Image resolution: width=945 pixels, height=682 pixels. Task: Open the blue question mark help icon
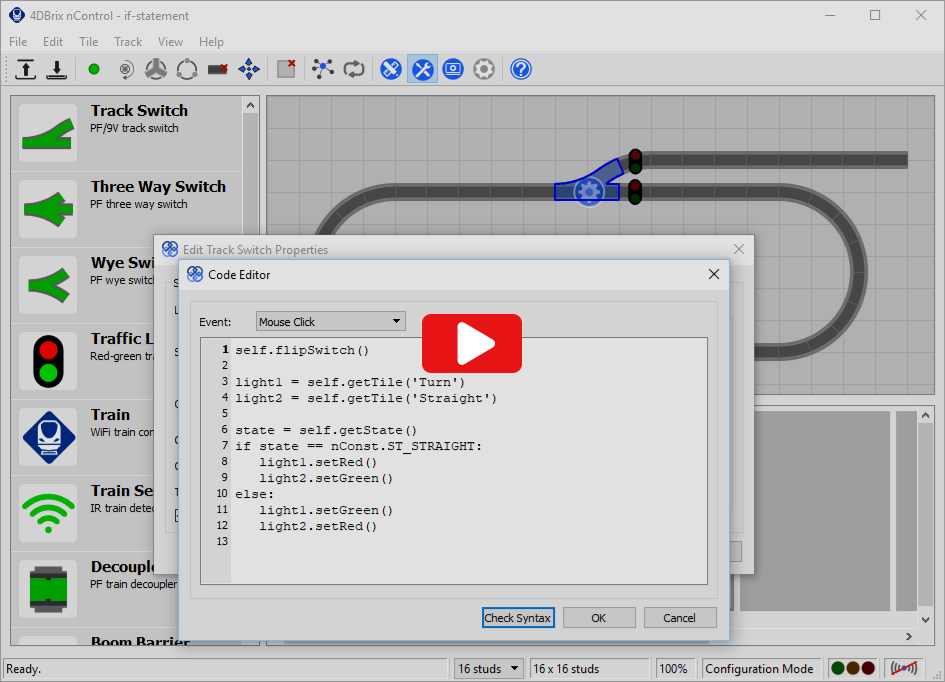[x=521, y=69]
